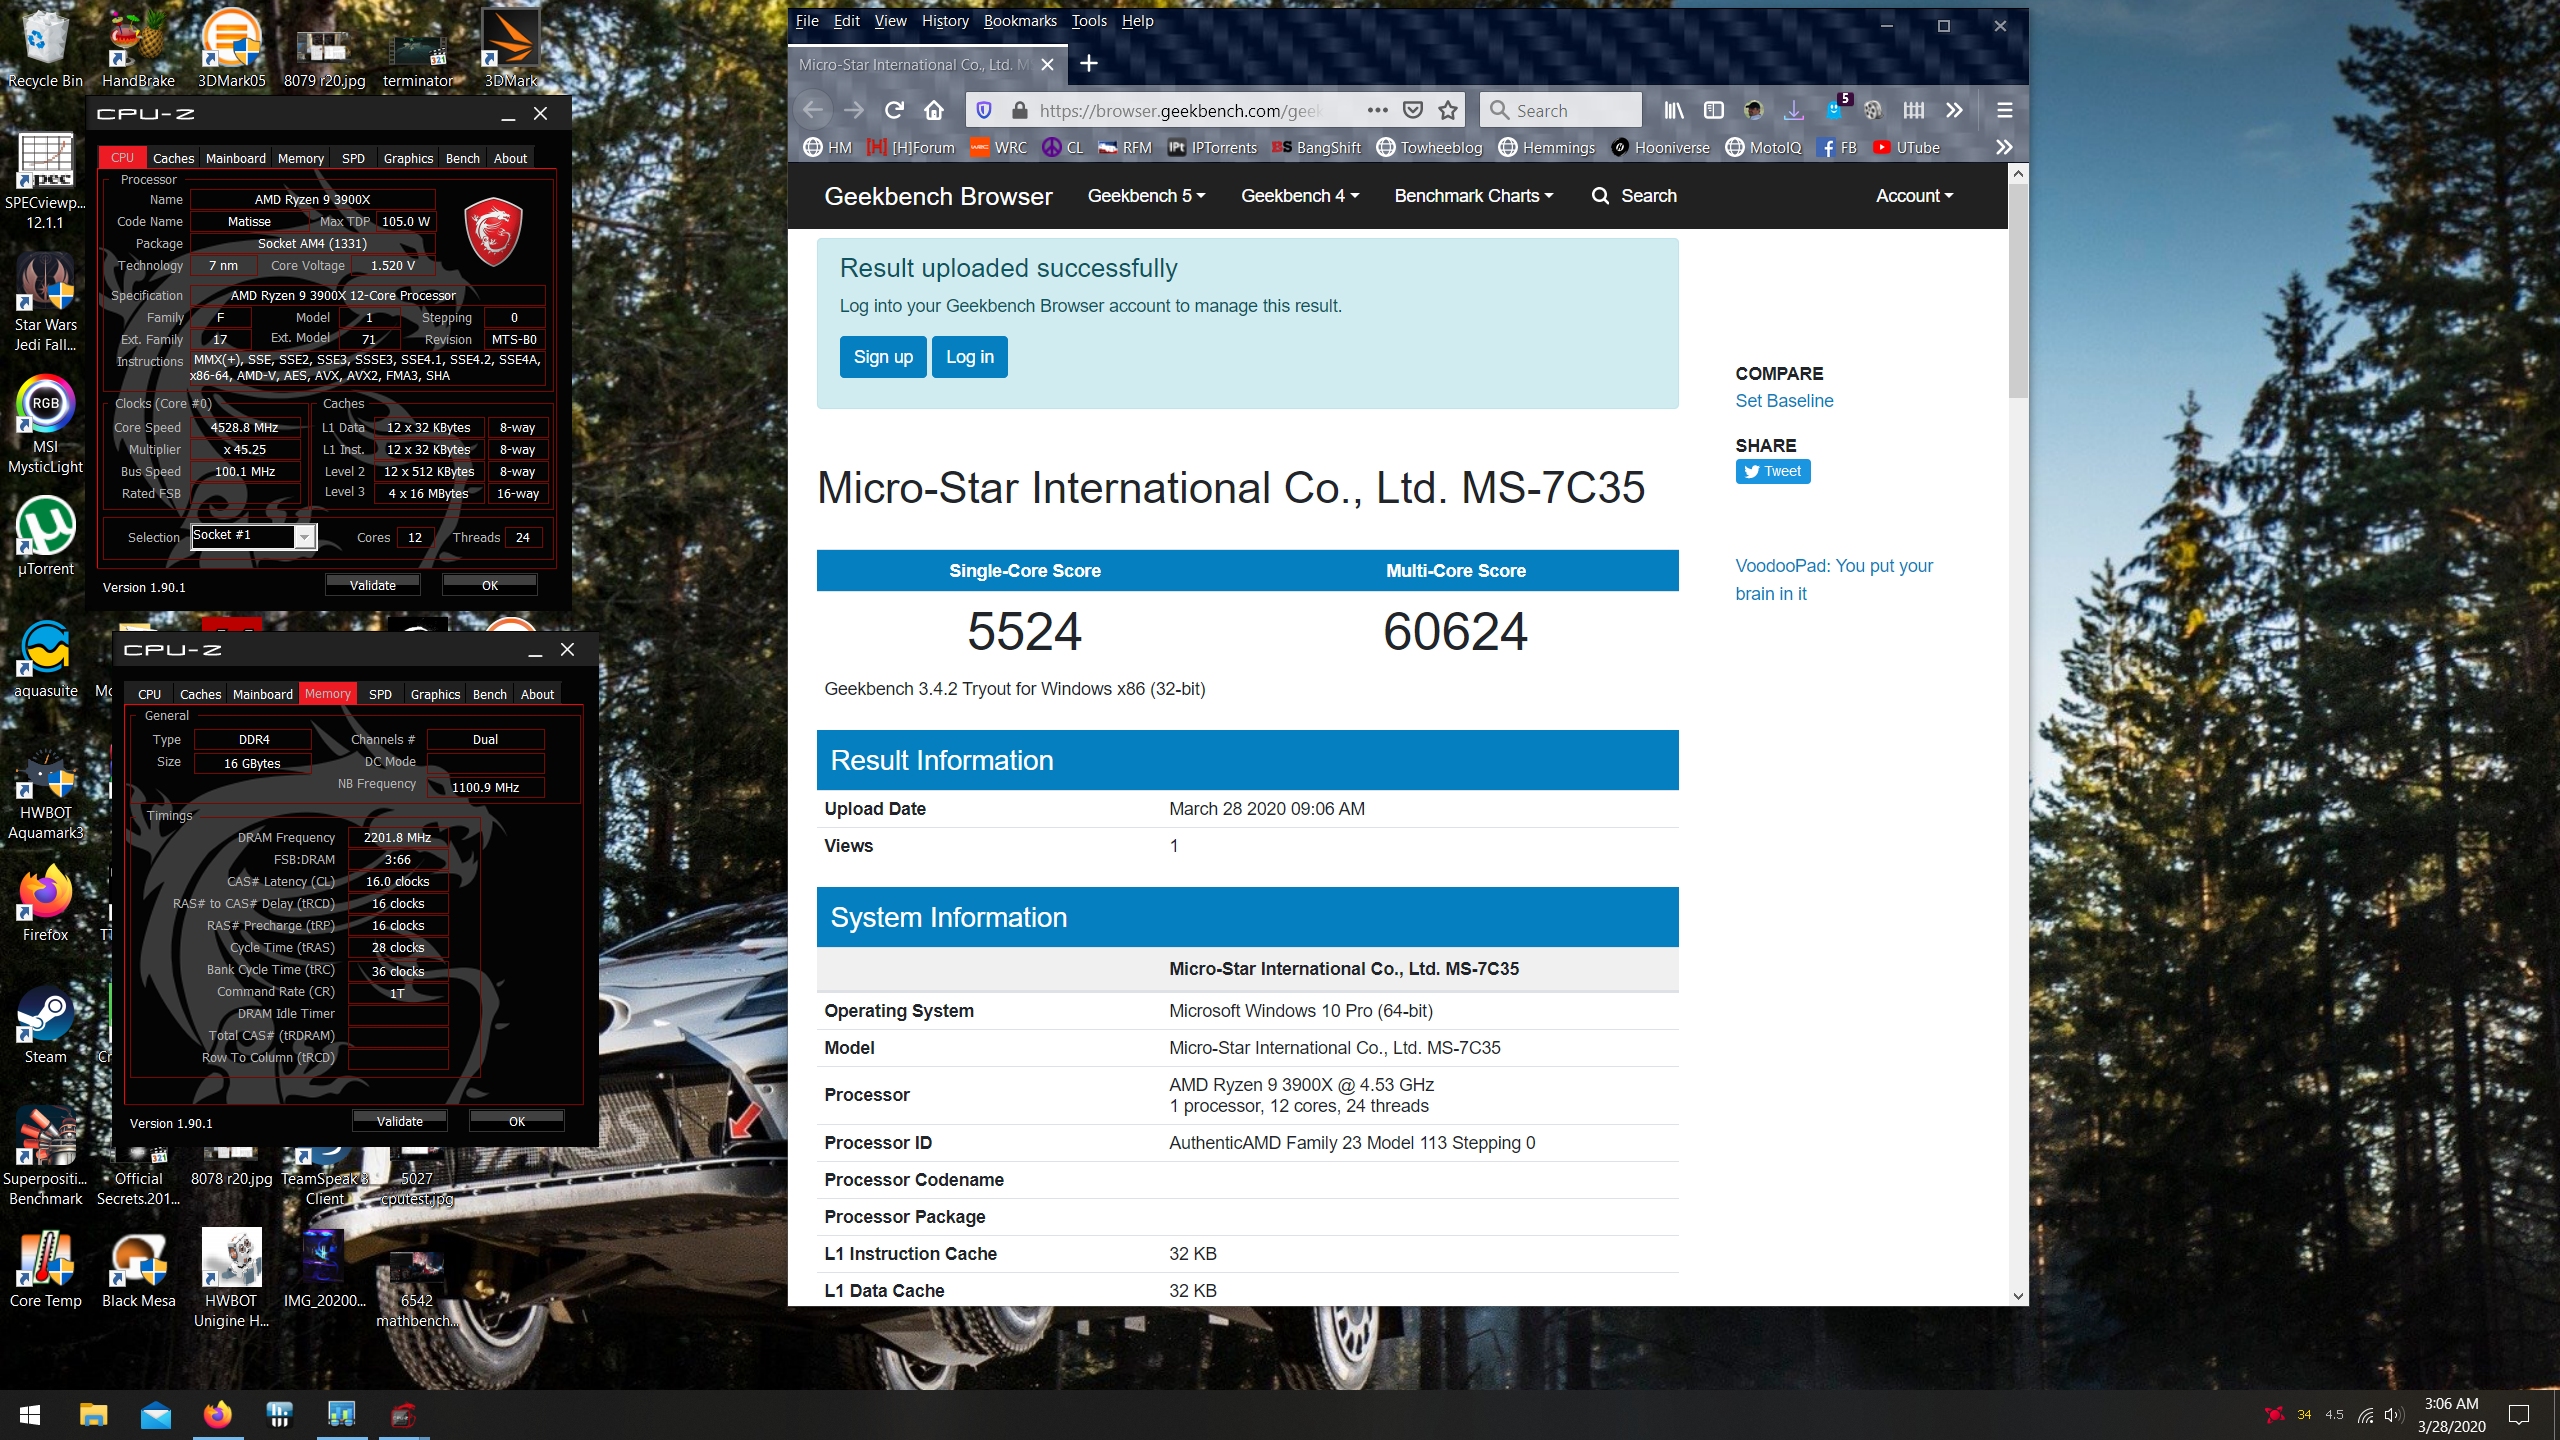The width and height of the screenshot is (2560, 1440).
Task: Select Multi-Core Score value 60624
Action: pyautogui.click(x=1455, y=631)
